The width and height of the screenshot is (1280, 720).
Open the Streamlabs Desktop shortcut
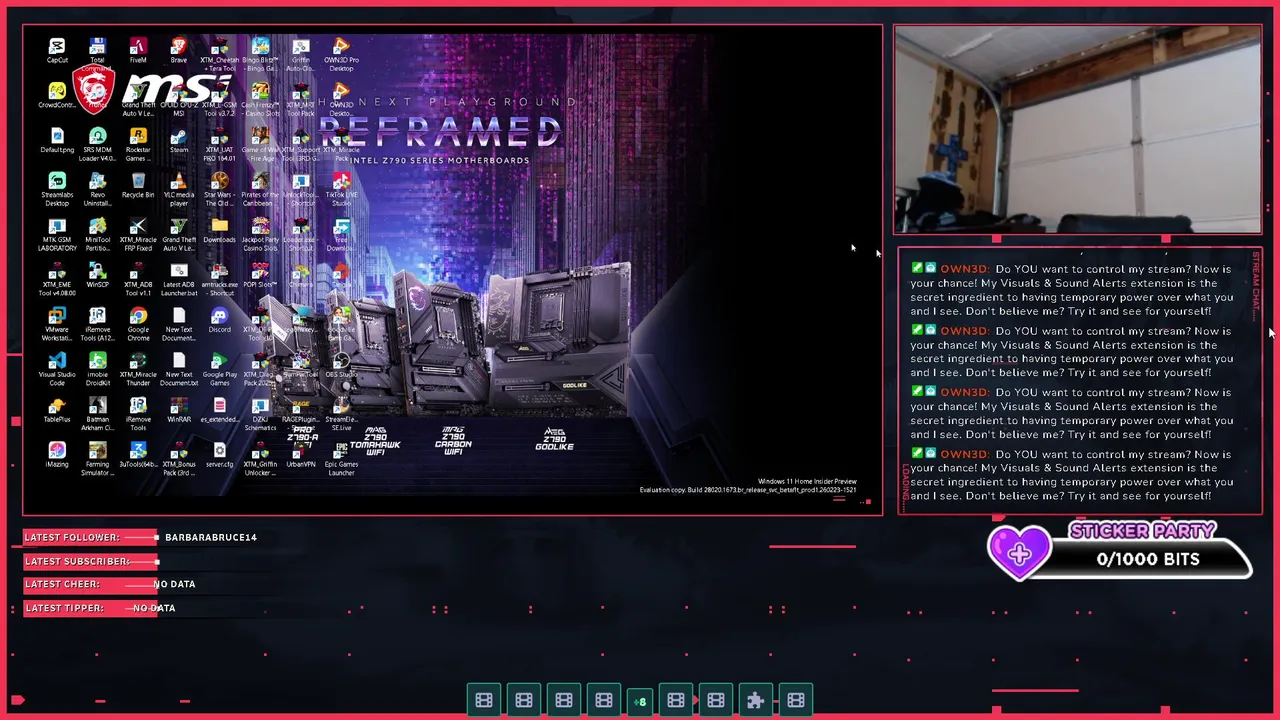(x=57, y=190)
